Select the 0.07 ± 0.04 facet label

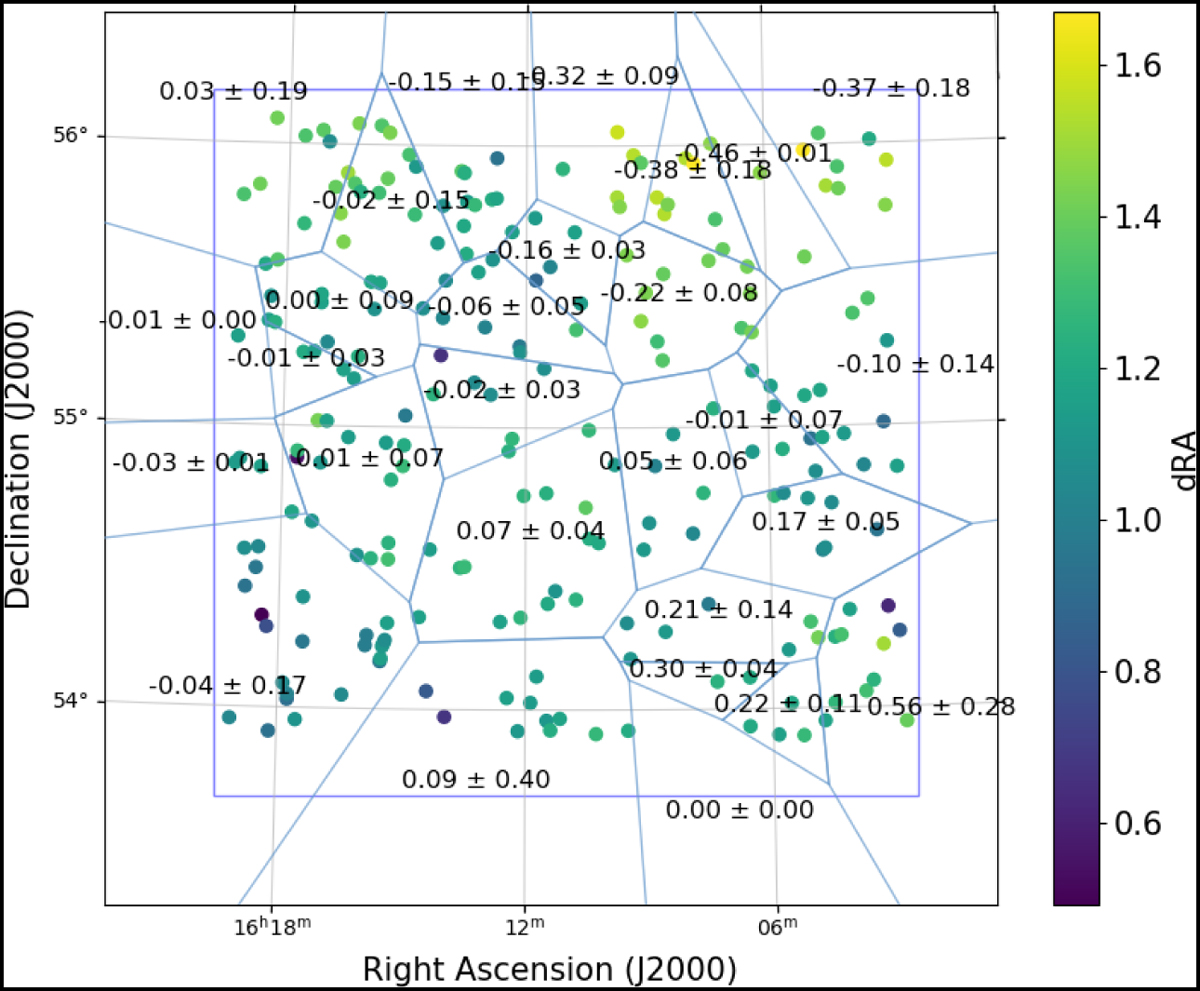click(530, 530)
